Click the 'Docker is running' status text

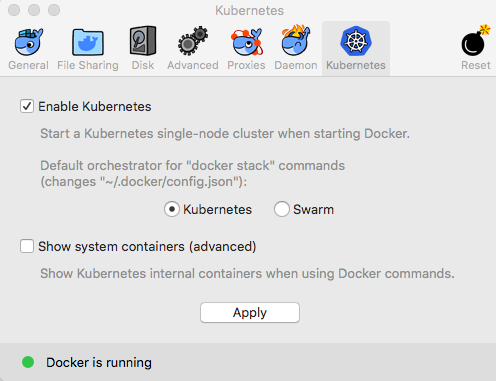[99, 363]
